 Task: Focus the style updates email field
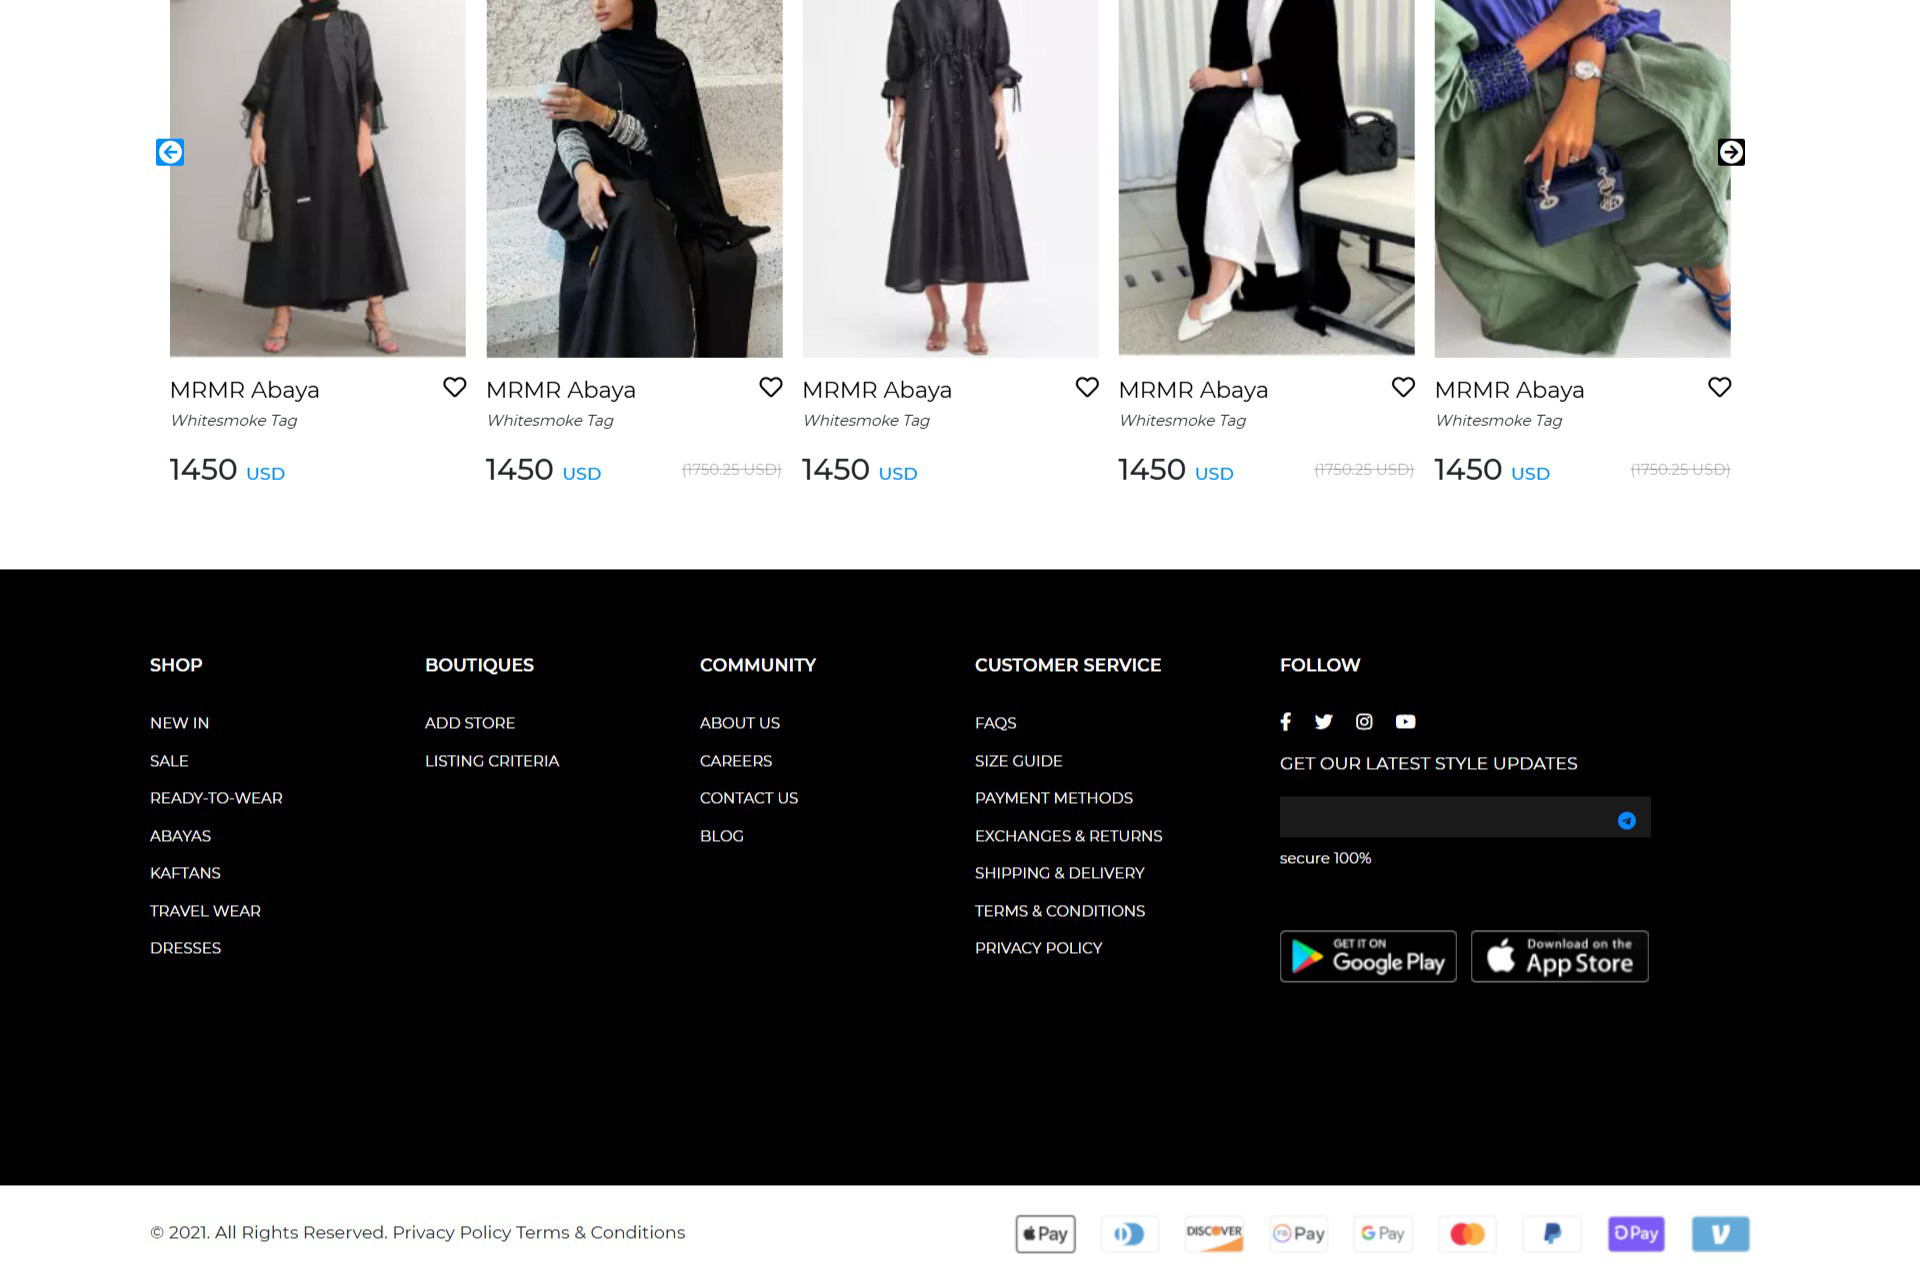point(1440,818)
